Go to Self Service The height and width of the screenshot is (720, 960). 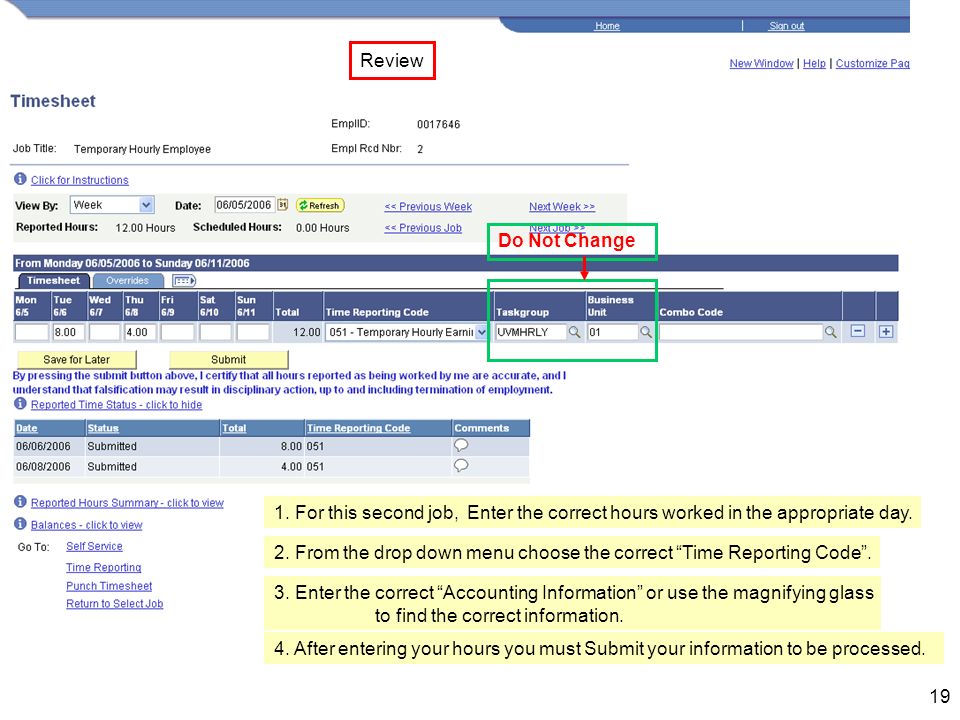click(94, 546)
